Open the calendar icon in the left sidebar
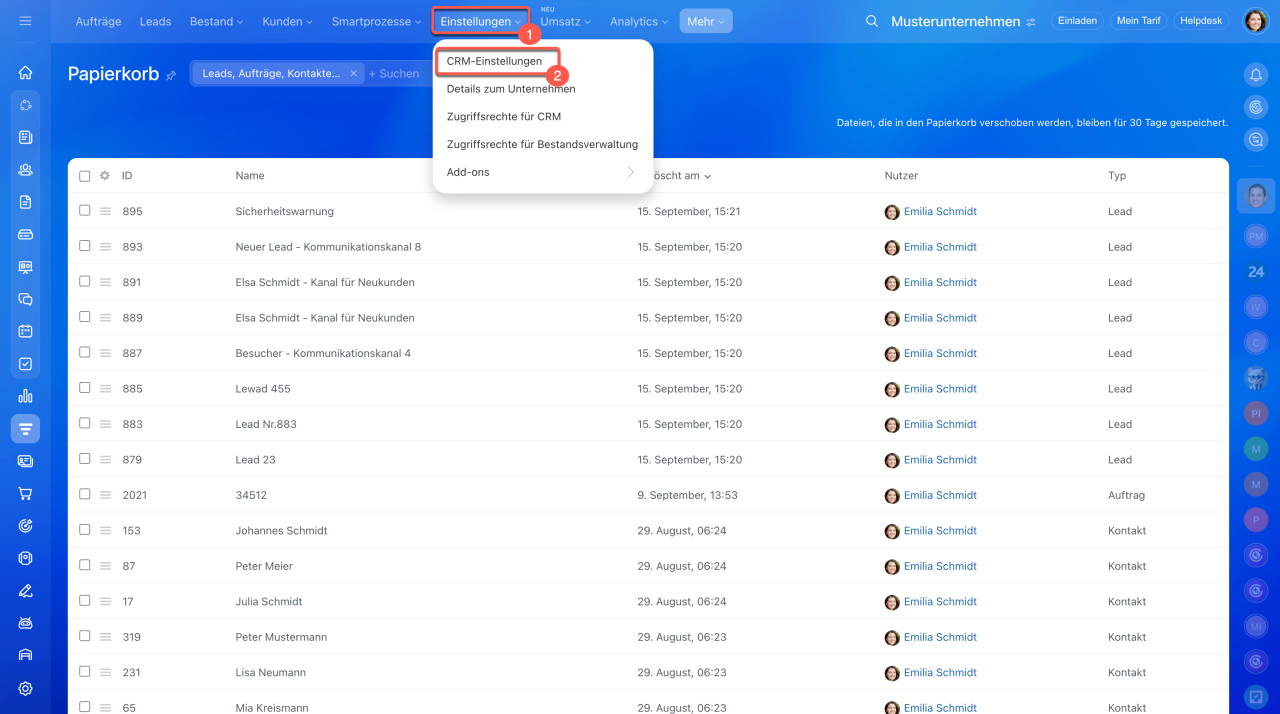This screenshot has height=714, width=1280. 26,331
